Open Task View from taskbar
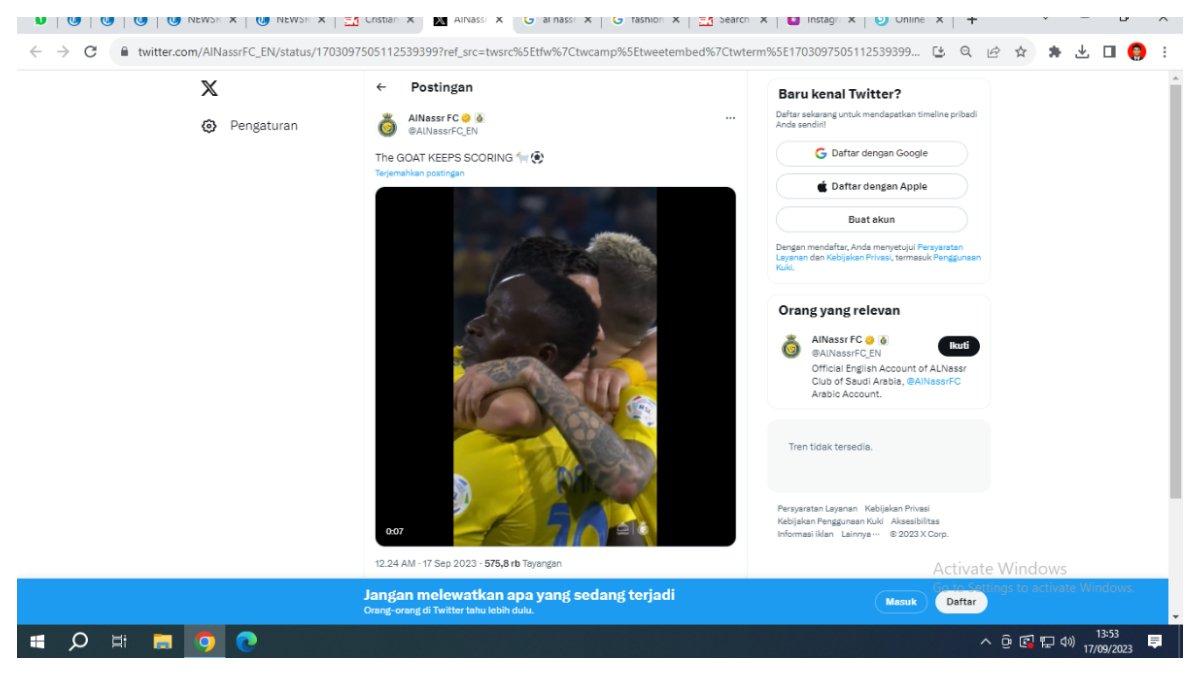Image resolution: width=1200 pixels, height=675 pixels. 119,642
